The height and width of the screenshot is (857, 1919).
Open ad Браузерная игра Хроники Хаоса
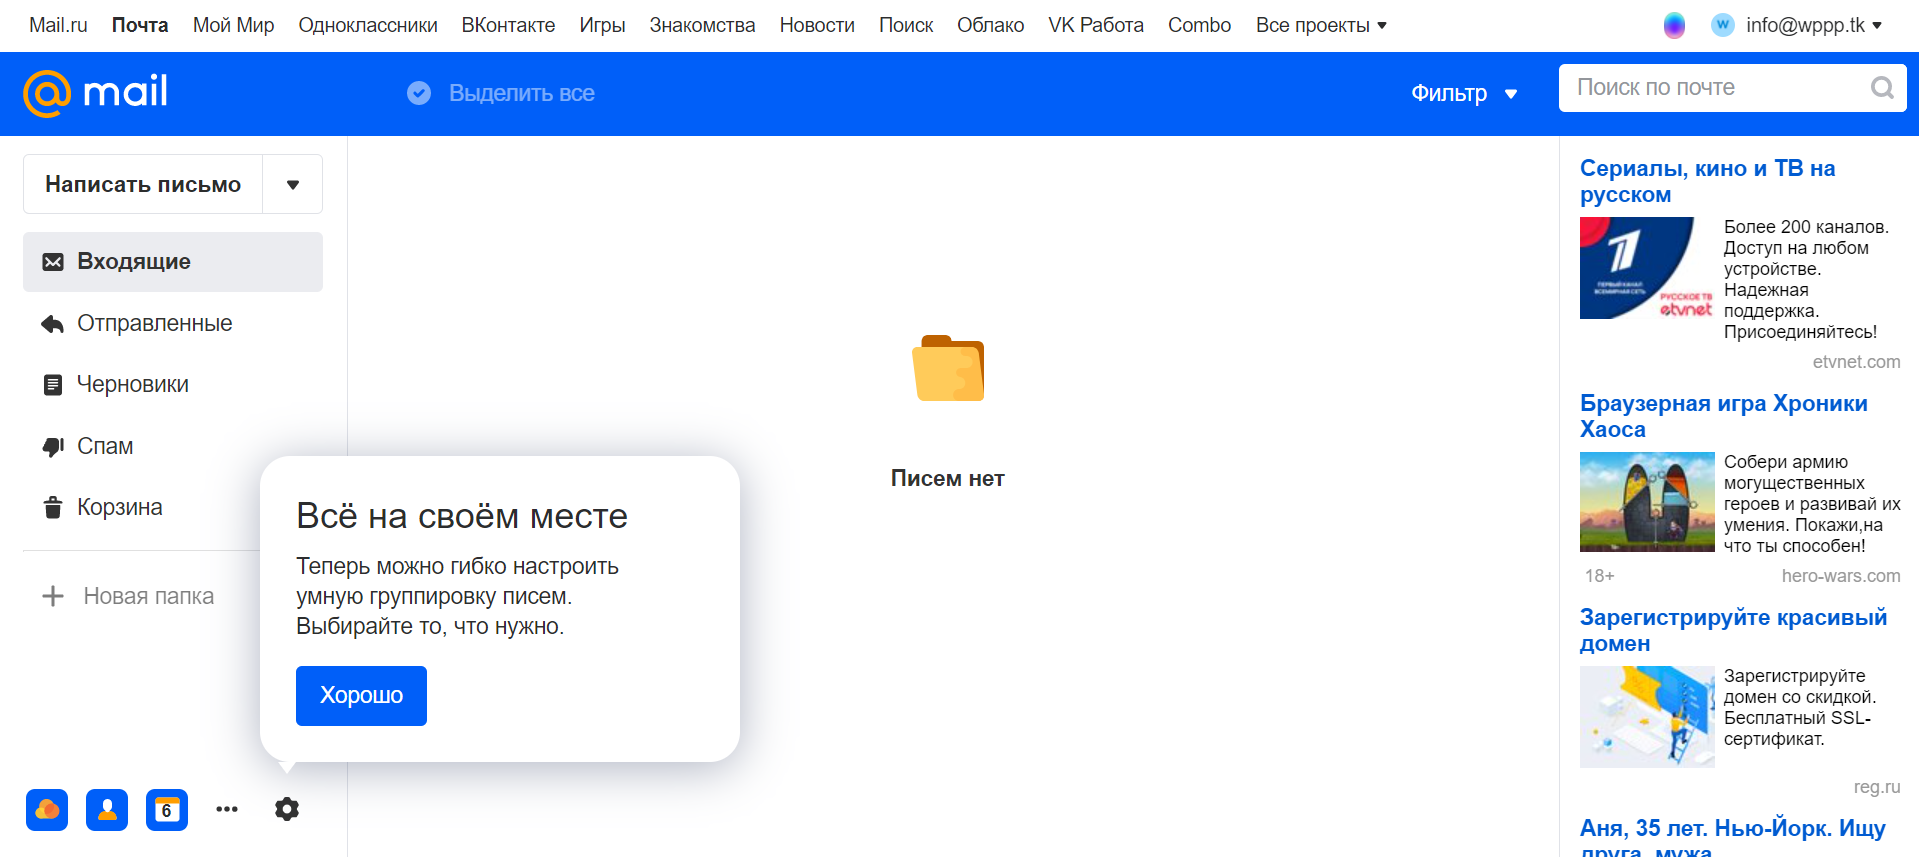click(1724, 416)
